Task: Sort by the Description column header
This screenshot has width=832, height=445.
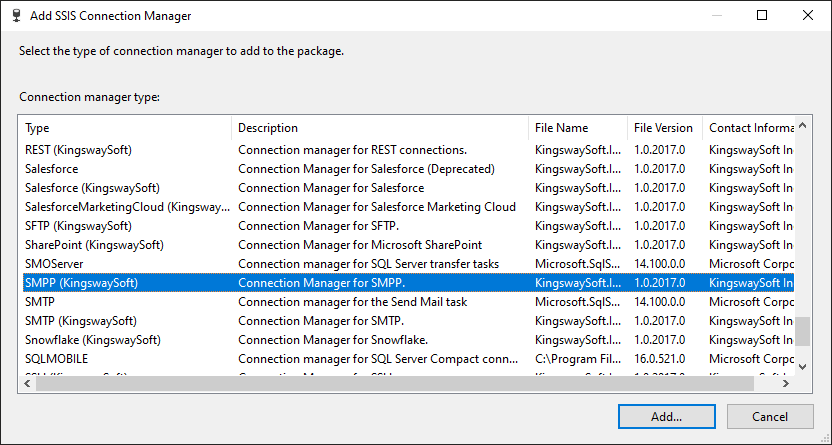Action: (x=380, y=128)
